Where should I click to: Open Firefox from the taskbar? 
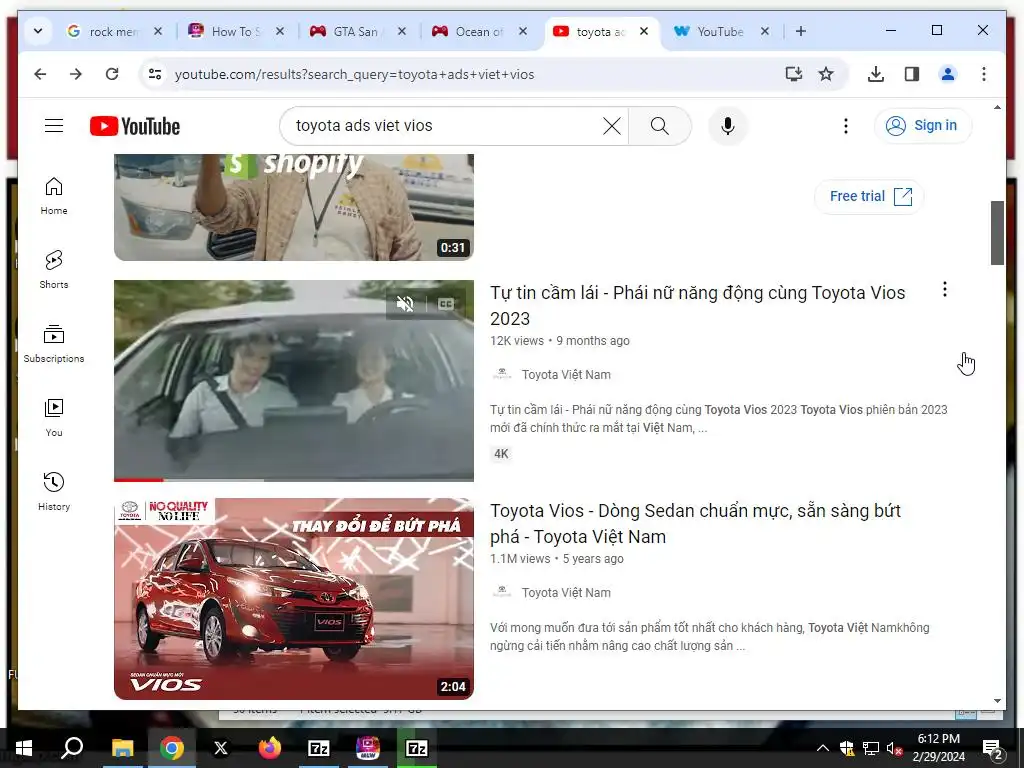coord(270,748)
